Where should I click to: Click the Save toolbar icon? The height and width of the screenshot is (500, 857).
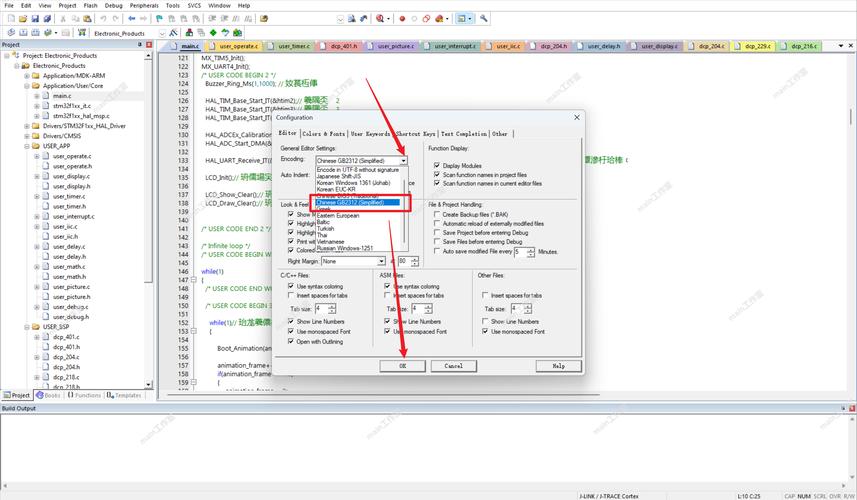point(35,19)
